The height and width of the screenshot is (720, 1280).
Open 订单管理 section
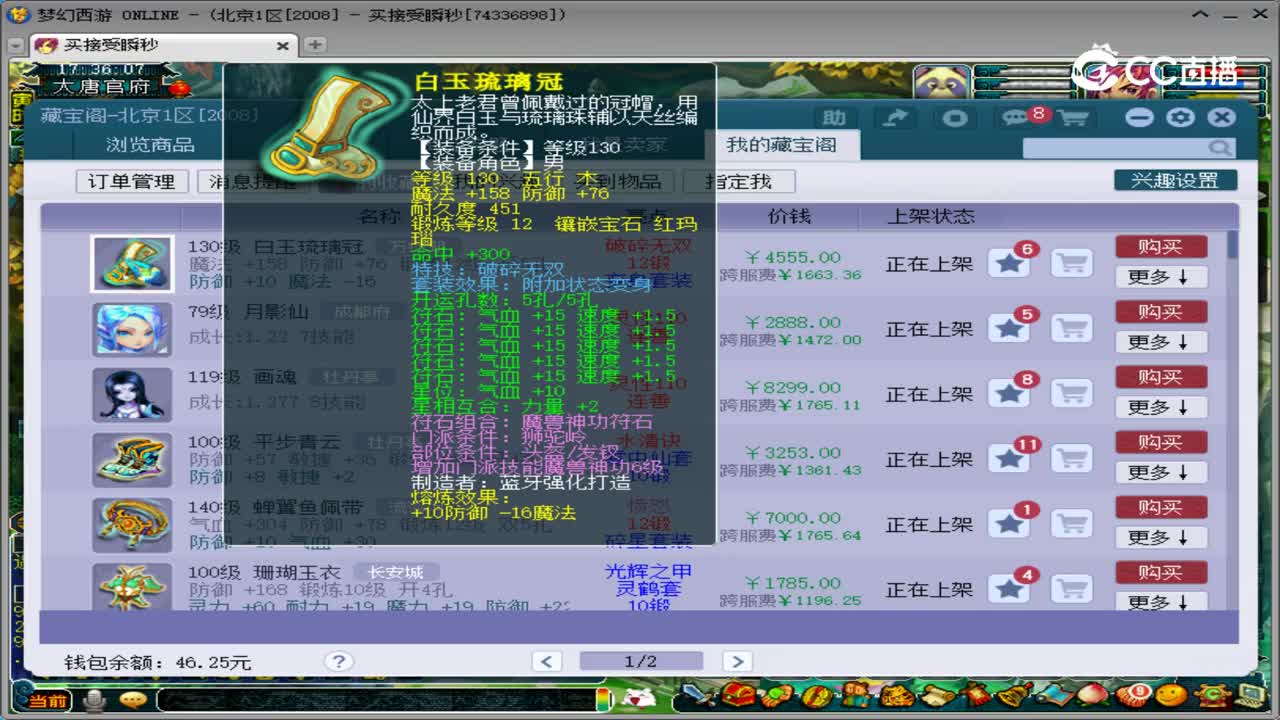coord(131,181)
